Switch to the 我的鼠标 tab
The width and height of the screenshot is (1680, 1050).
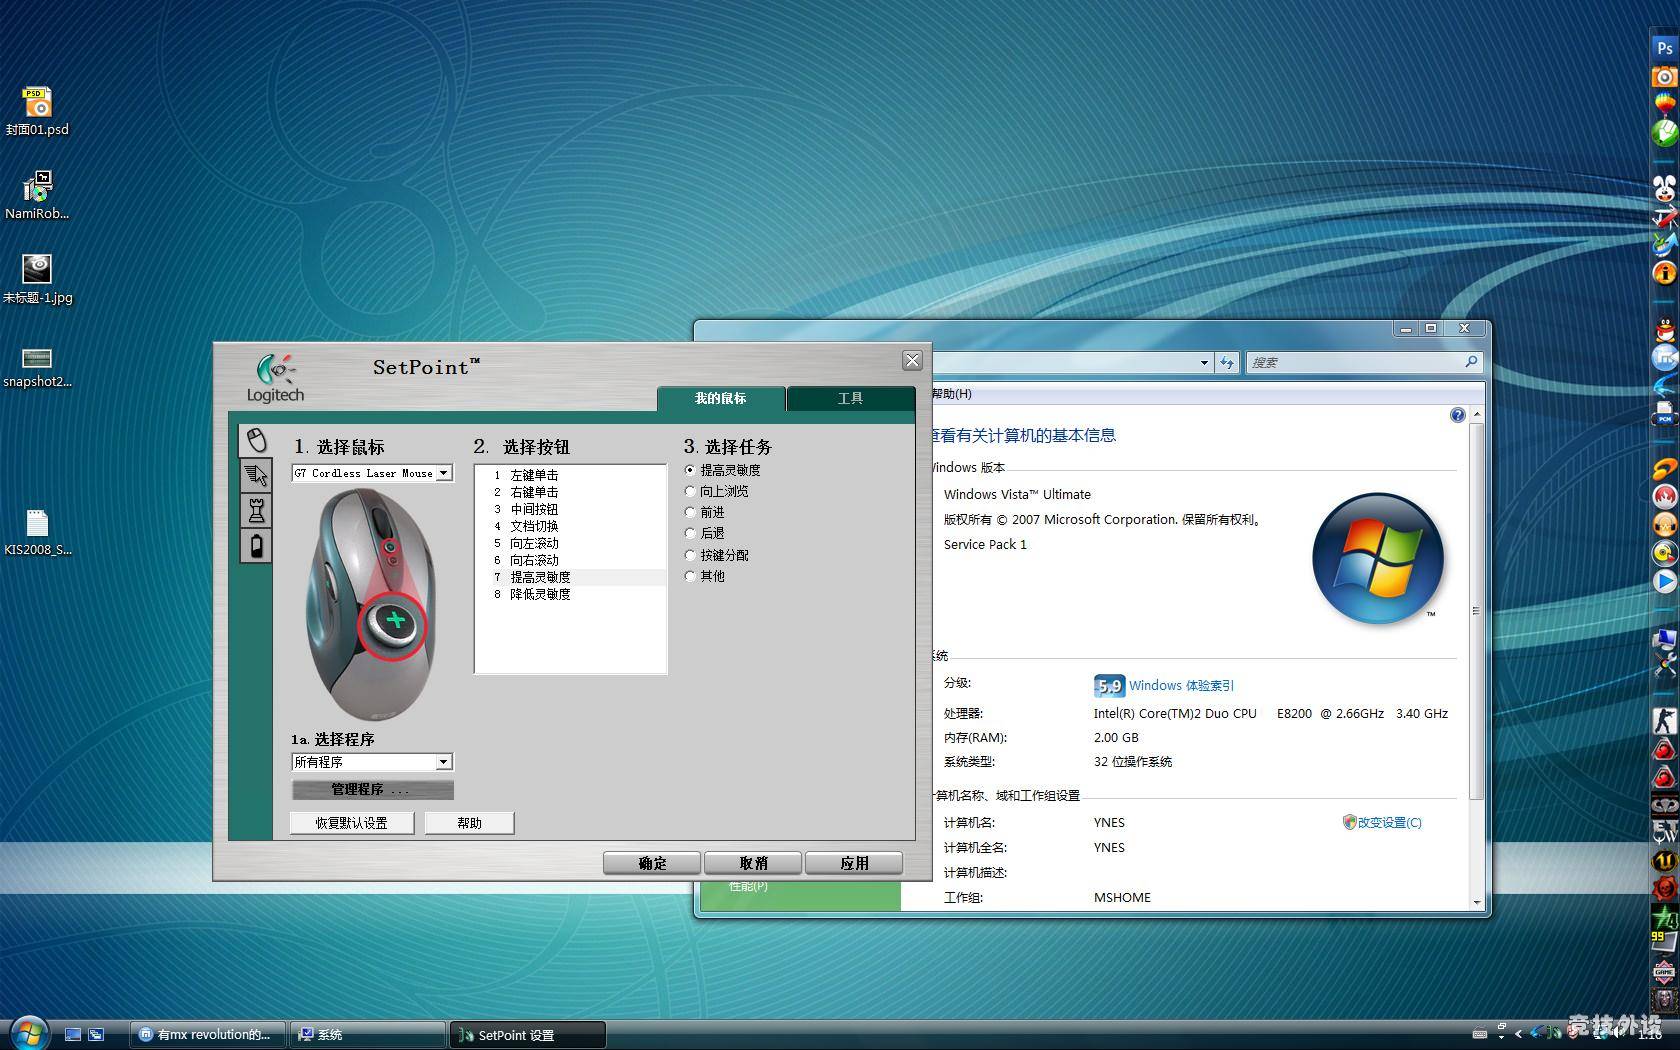(721, 398)
